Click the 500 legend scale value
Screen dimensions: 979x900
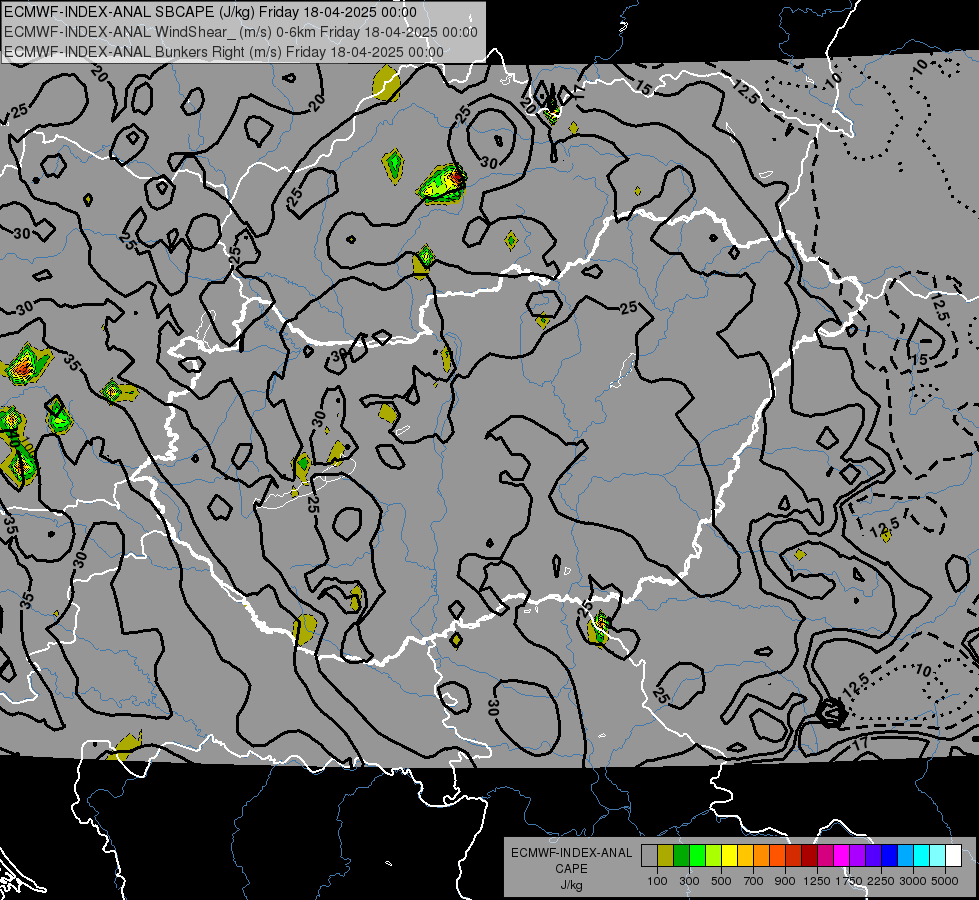(x=721, y=881)
